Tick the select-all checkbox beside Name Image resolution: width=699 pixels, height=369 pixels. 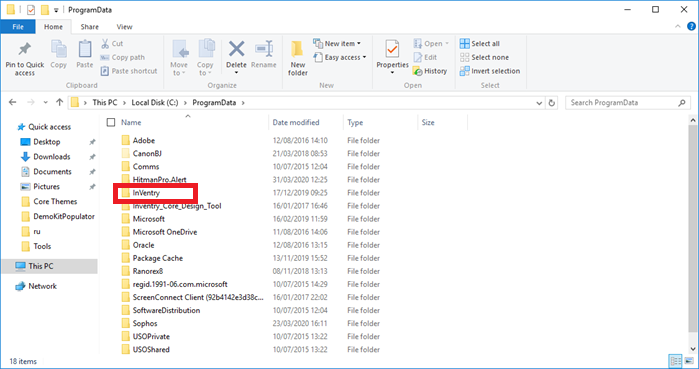point(111,122)
